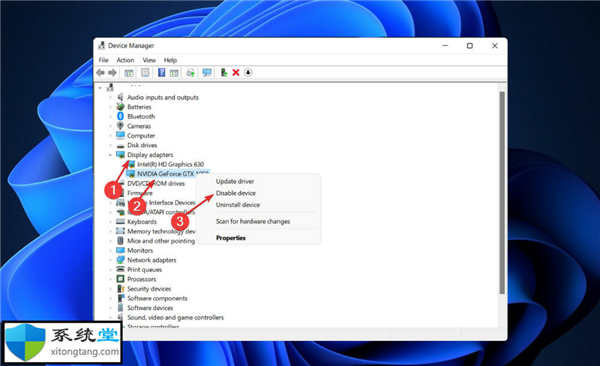Choose Scan for hardware changes in context menu
The height and width of the screenshot is (366, 600).
click(253, 221)
